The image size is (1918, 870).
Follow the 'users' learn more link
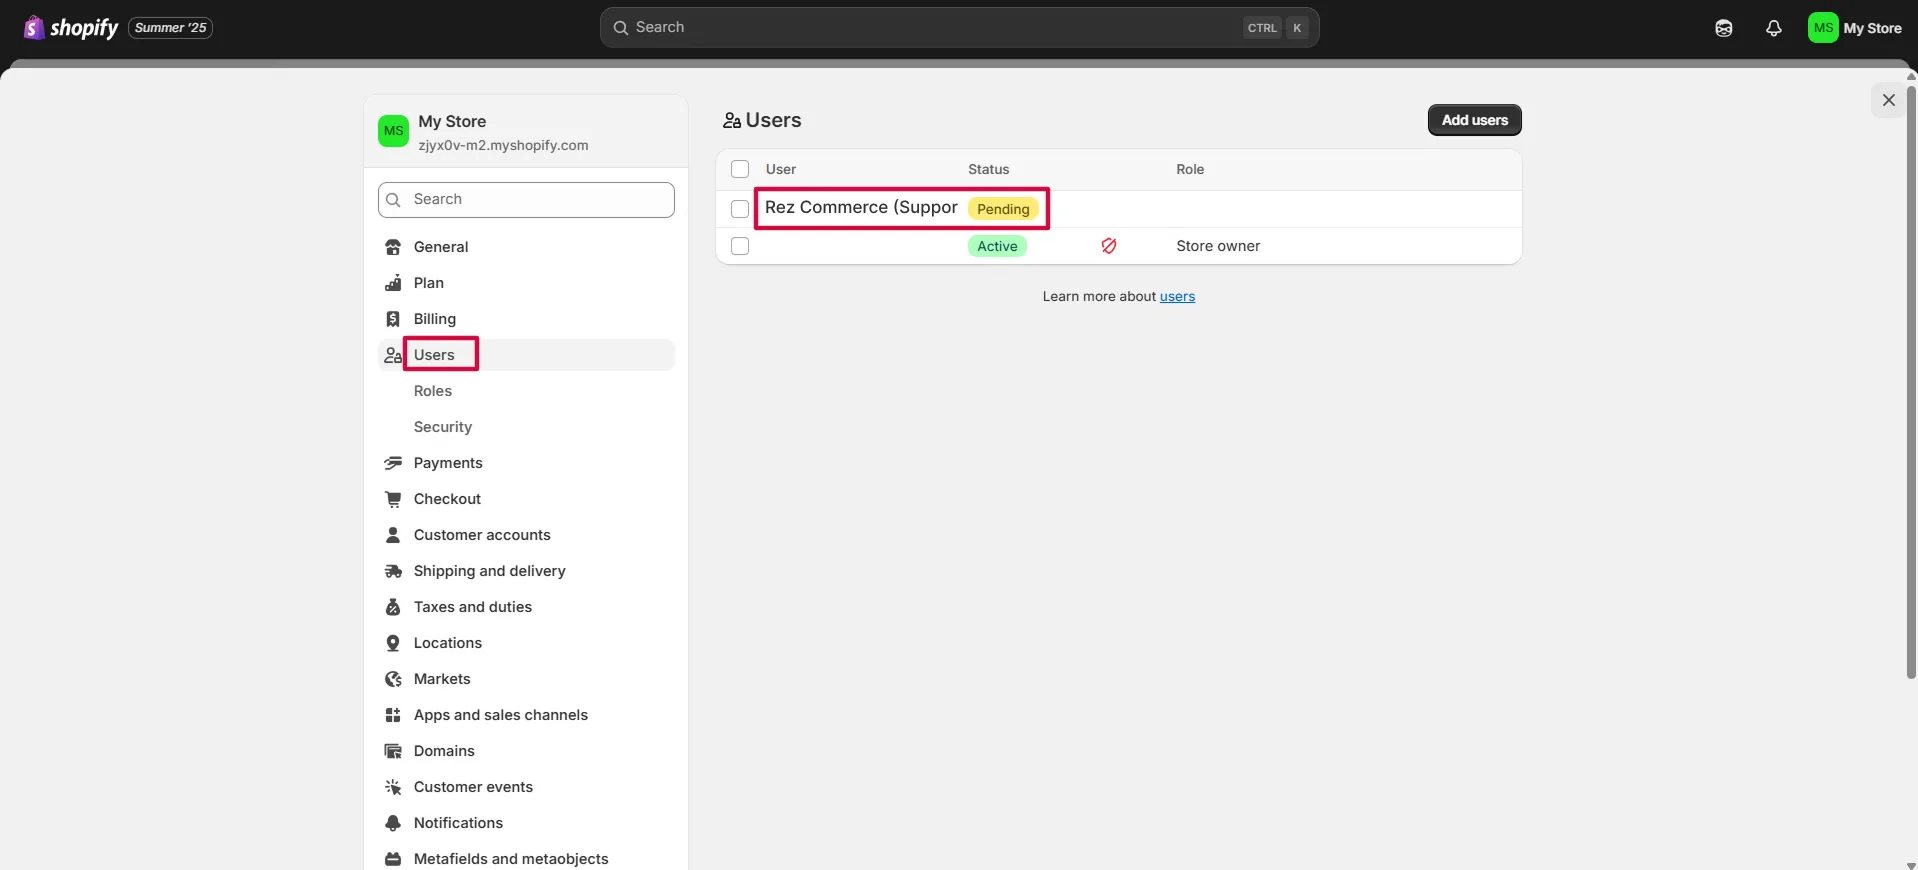[x=1177, y=297]
